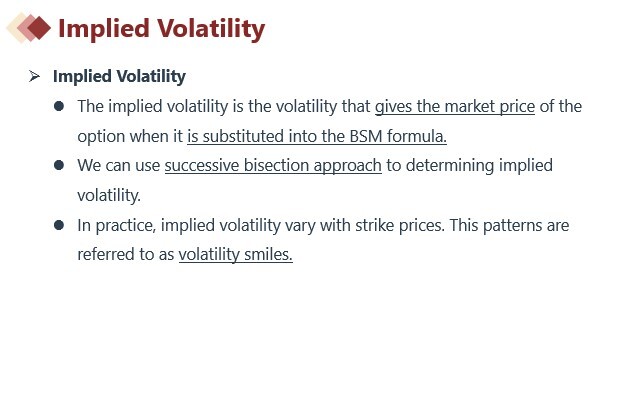Image resolution: width=639 pixels, height=418 pixels.
Task: Open the underlined 'gives the market price' text
Action: pyautogui.click(x=455, y=107)
